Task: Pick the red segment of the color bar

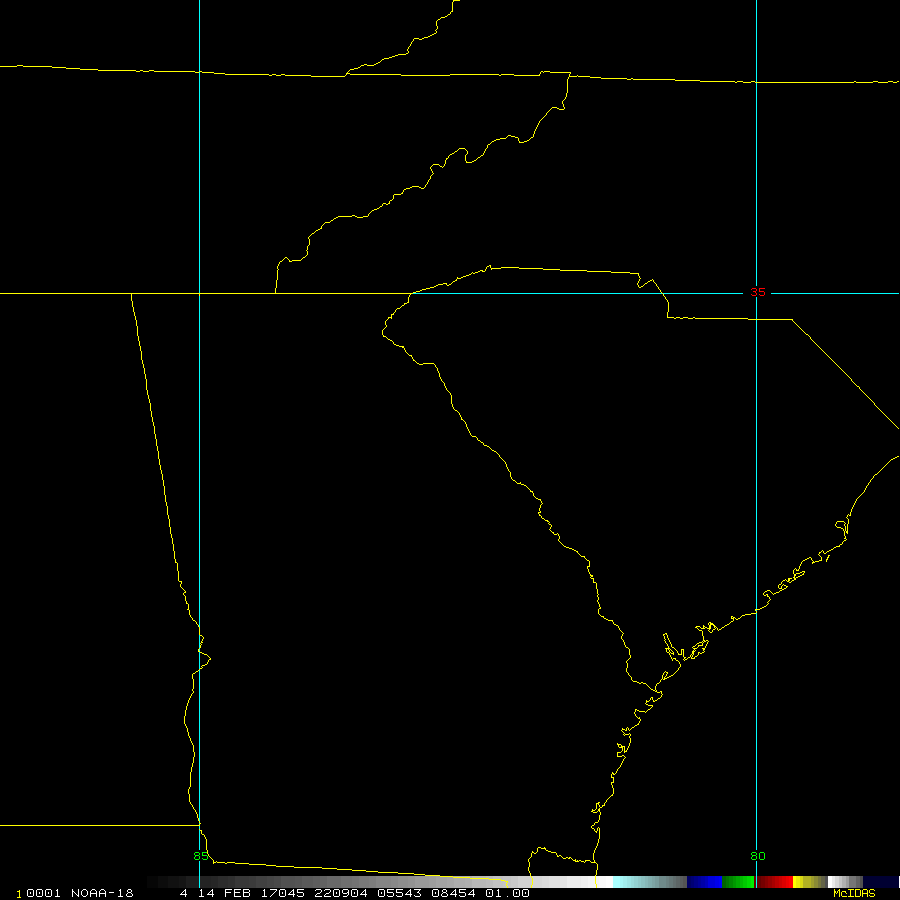Action: coord(775,882)
